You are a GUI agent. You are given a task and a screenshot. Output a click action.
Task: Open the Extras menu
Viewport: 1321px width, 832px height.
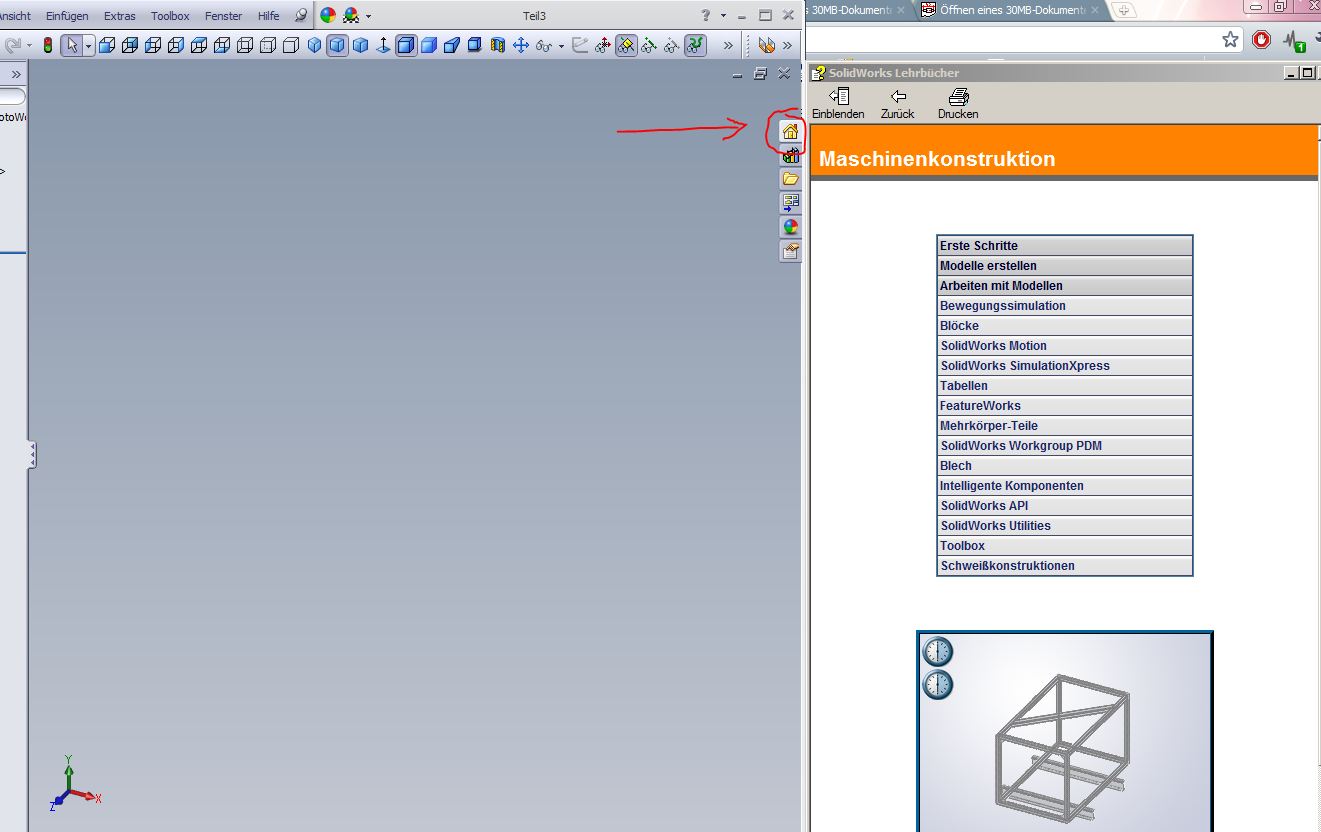pyautogui.click(x=120, y=16)
